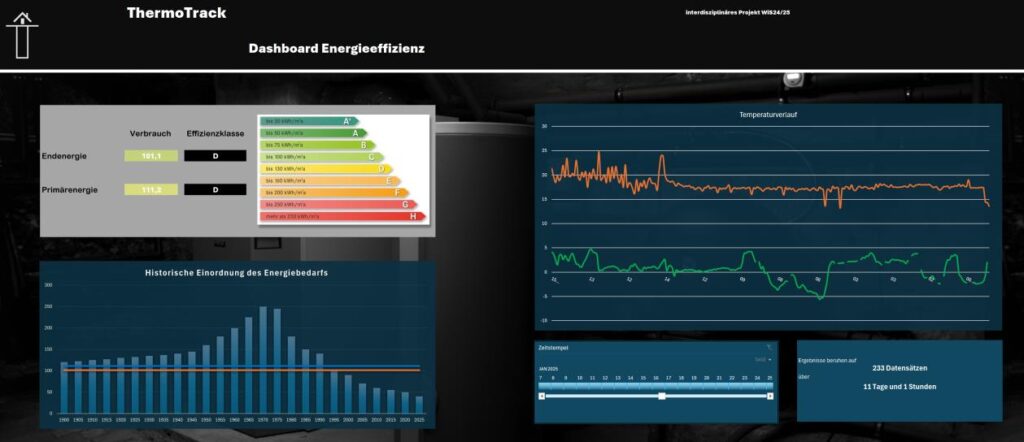Open the time level dropdown in Zeitstempel slicer
The height and width of the screenshot is (442, 1024).
(763, 359)
